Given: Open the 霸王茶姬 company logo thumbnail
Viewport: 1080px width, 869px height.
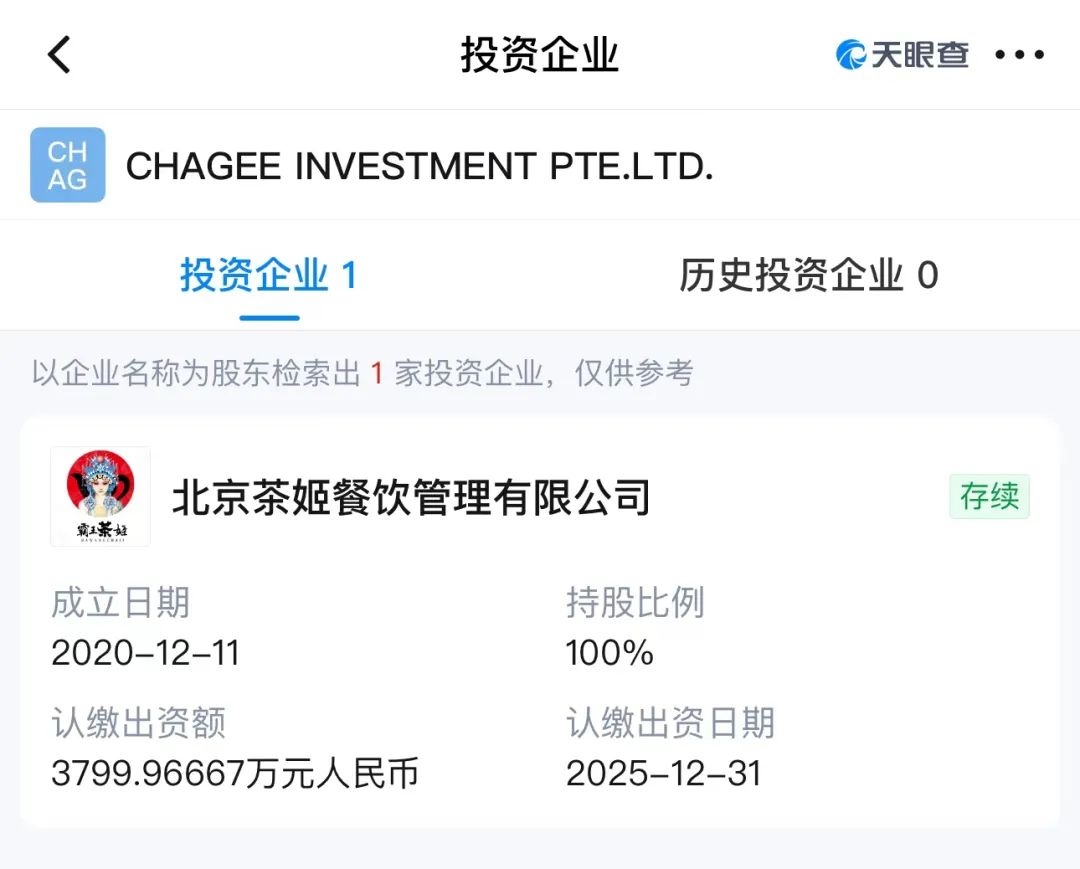Looking at the screenshot, I should click(100, 497).
